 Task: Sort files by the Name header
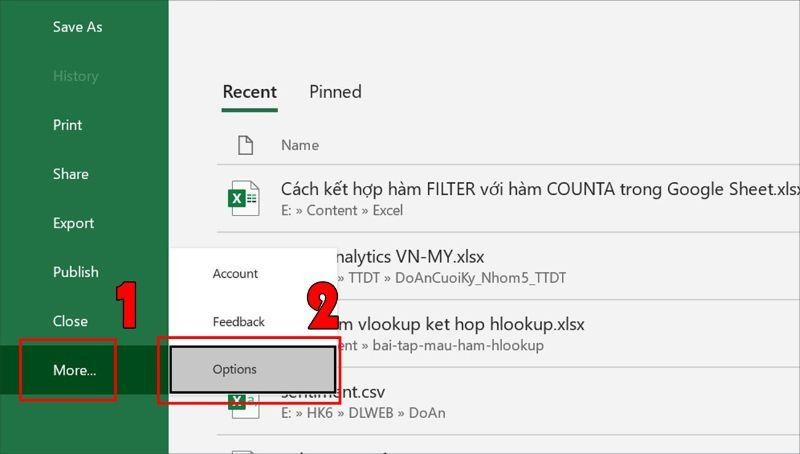[x=300, y=145]
